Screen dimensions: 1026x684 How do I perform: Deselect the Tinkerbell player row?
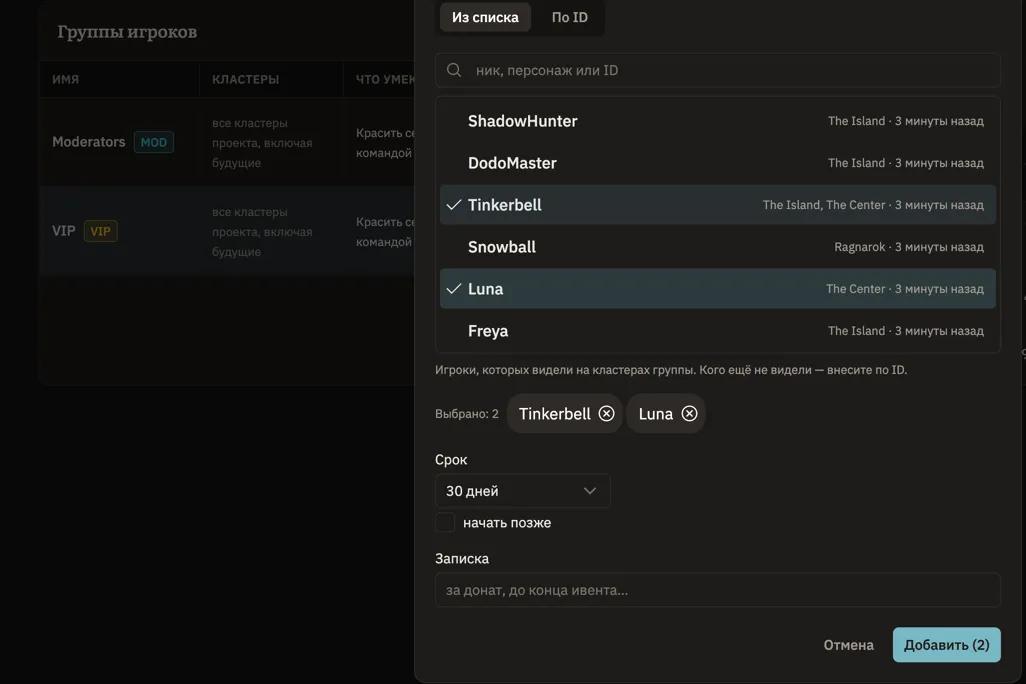point(718,205)
